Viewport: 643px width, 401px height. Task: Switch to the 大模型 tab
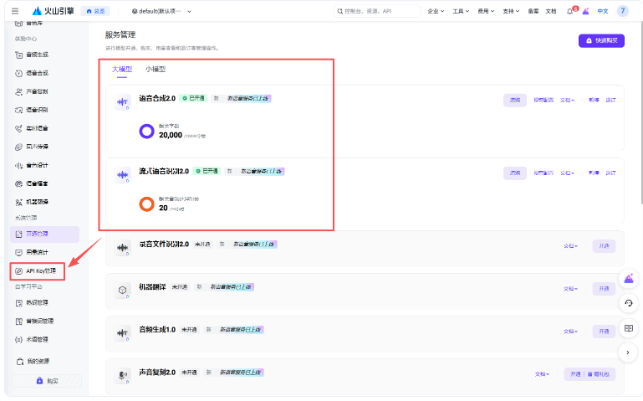(x=122, y=69)
